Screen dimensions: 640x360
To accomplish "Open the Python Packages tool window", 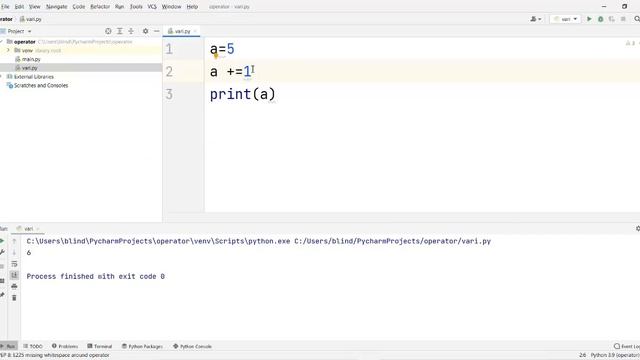I will 142,346.
